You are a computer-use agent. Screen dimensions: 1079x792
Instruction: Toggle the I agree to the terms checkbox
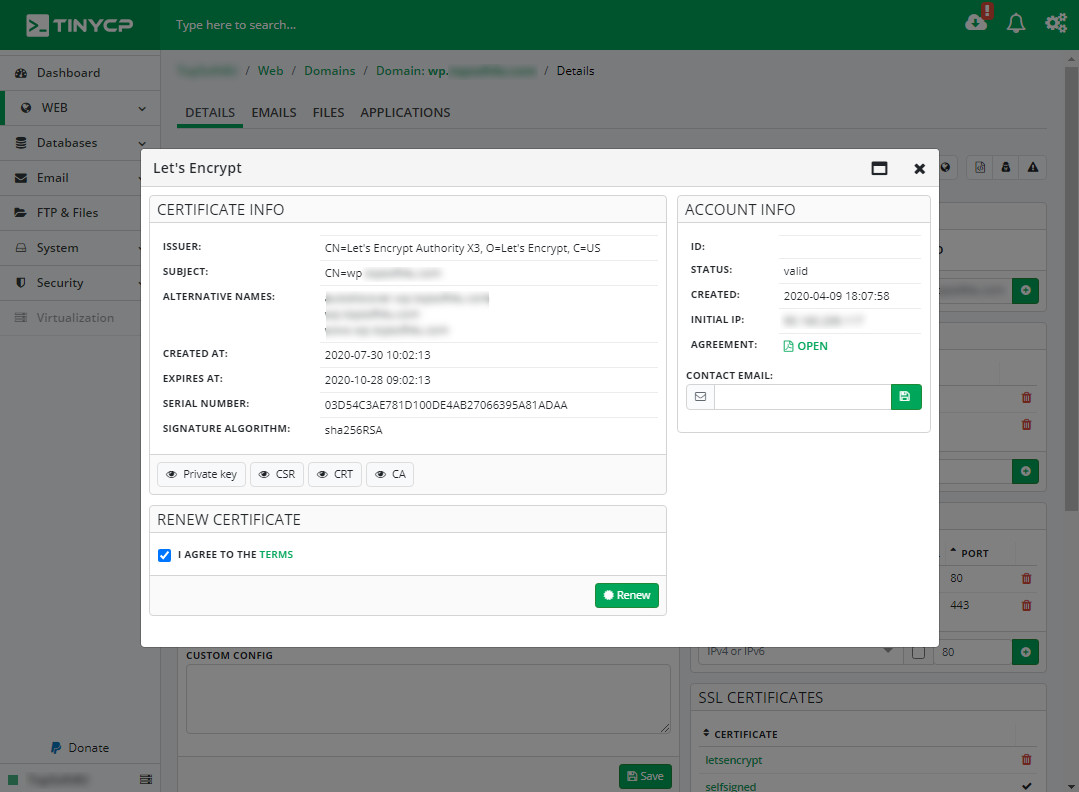click(164, 555)
